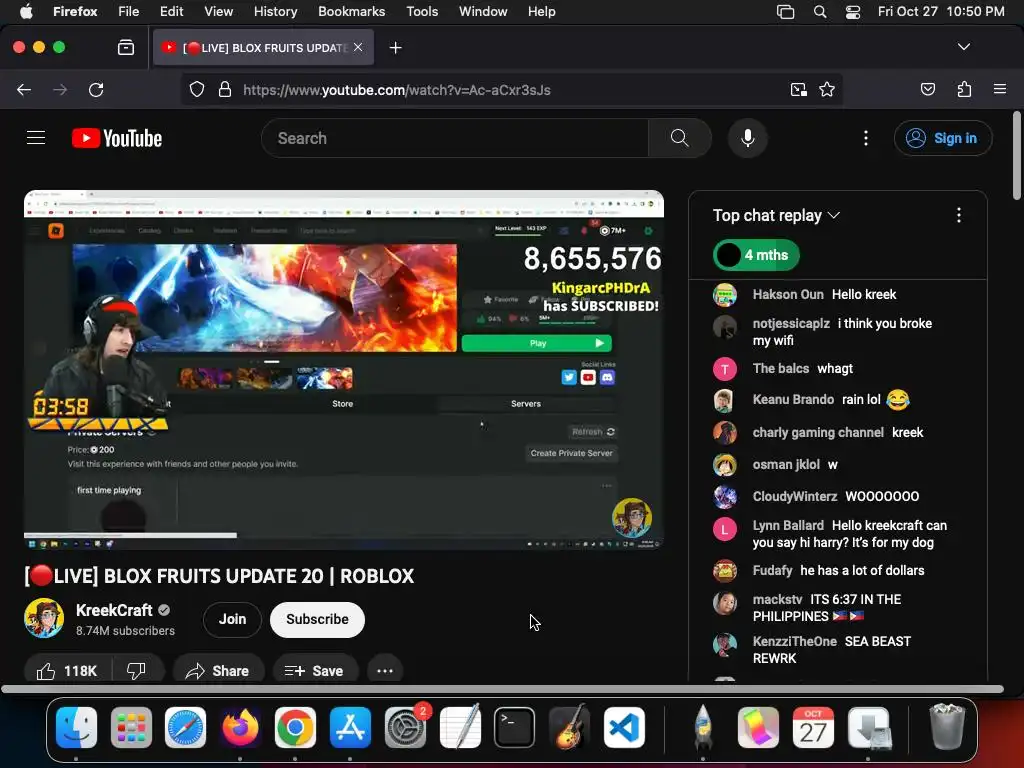
Task: Select notjessicaplz chat message
Action: click(842, 332)
